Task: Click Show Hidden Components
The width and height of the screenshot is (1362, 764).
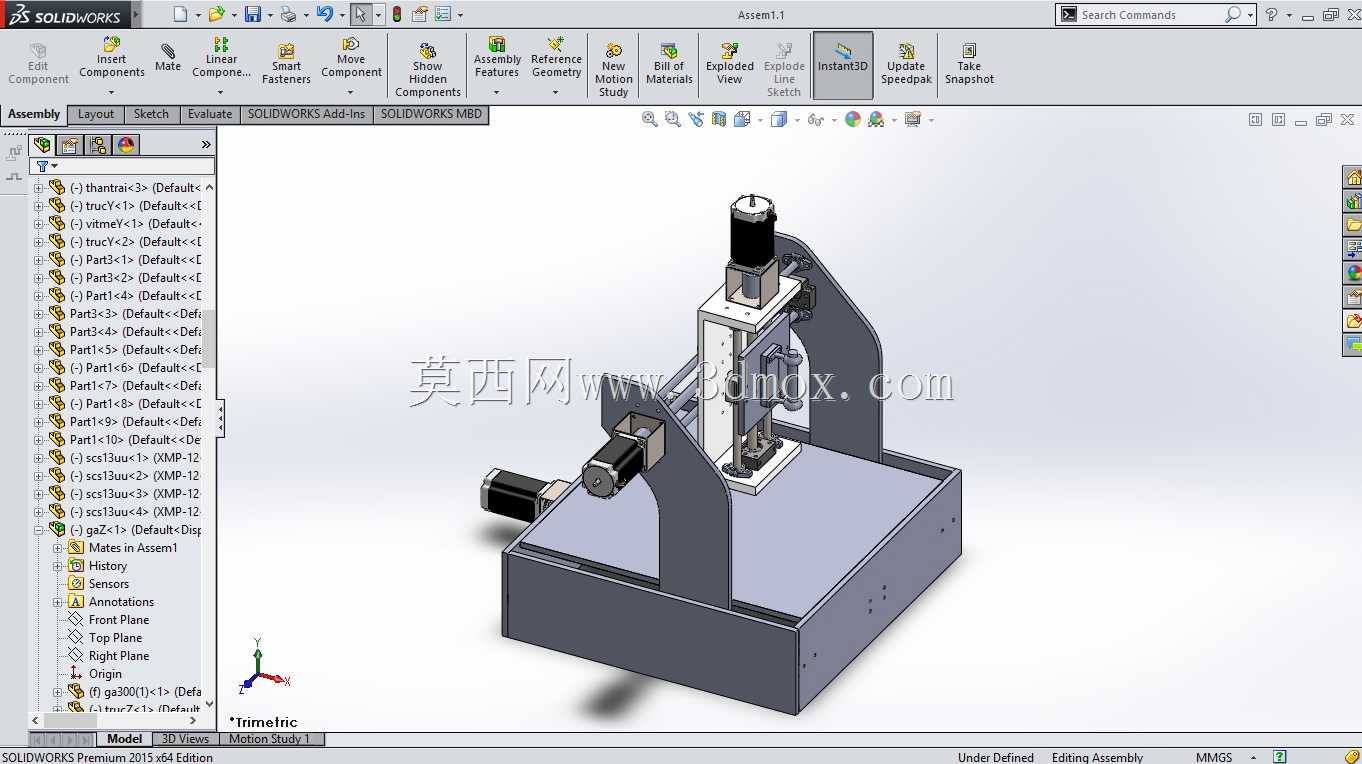Action: pyautogui.click(x=427, y=70)
